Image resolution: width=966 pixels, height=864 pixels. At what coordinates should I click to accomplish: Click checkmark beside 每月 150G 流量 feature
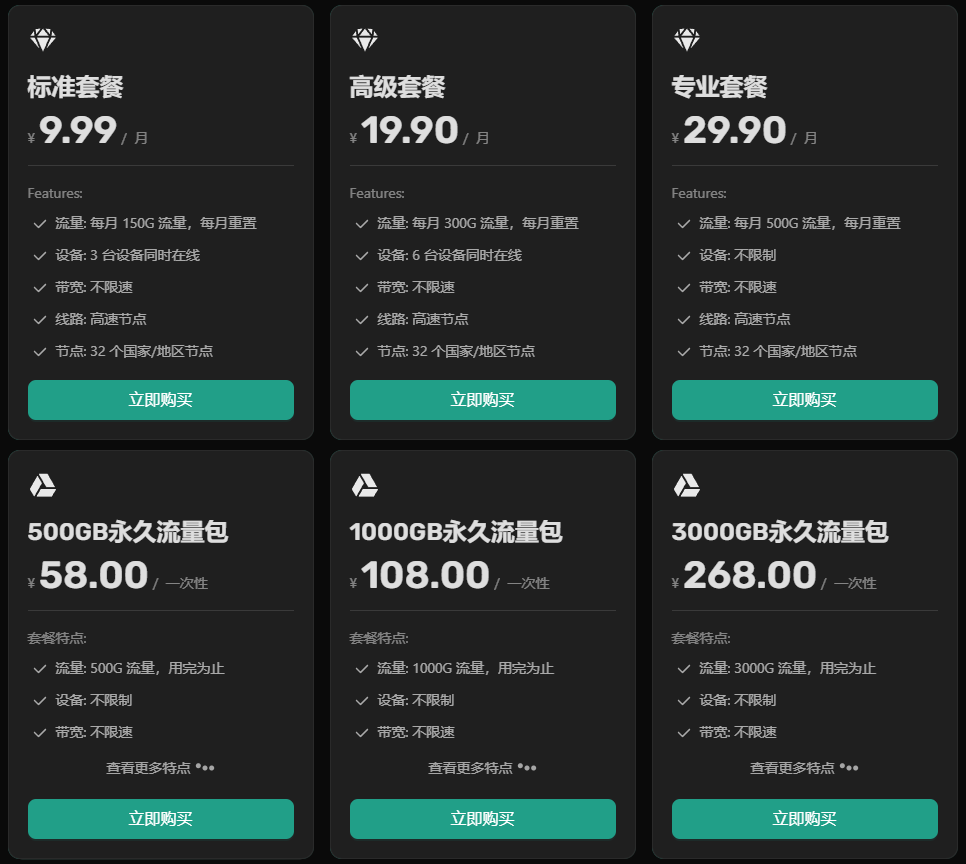point(40,224)
